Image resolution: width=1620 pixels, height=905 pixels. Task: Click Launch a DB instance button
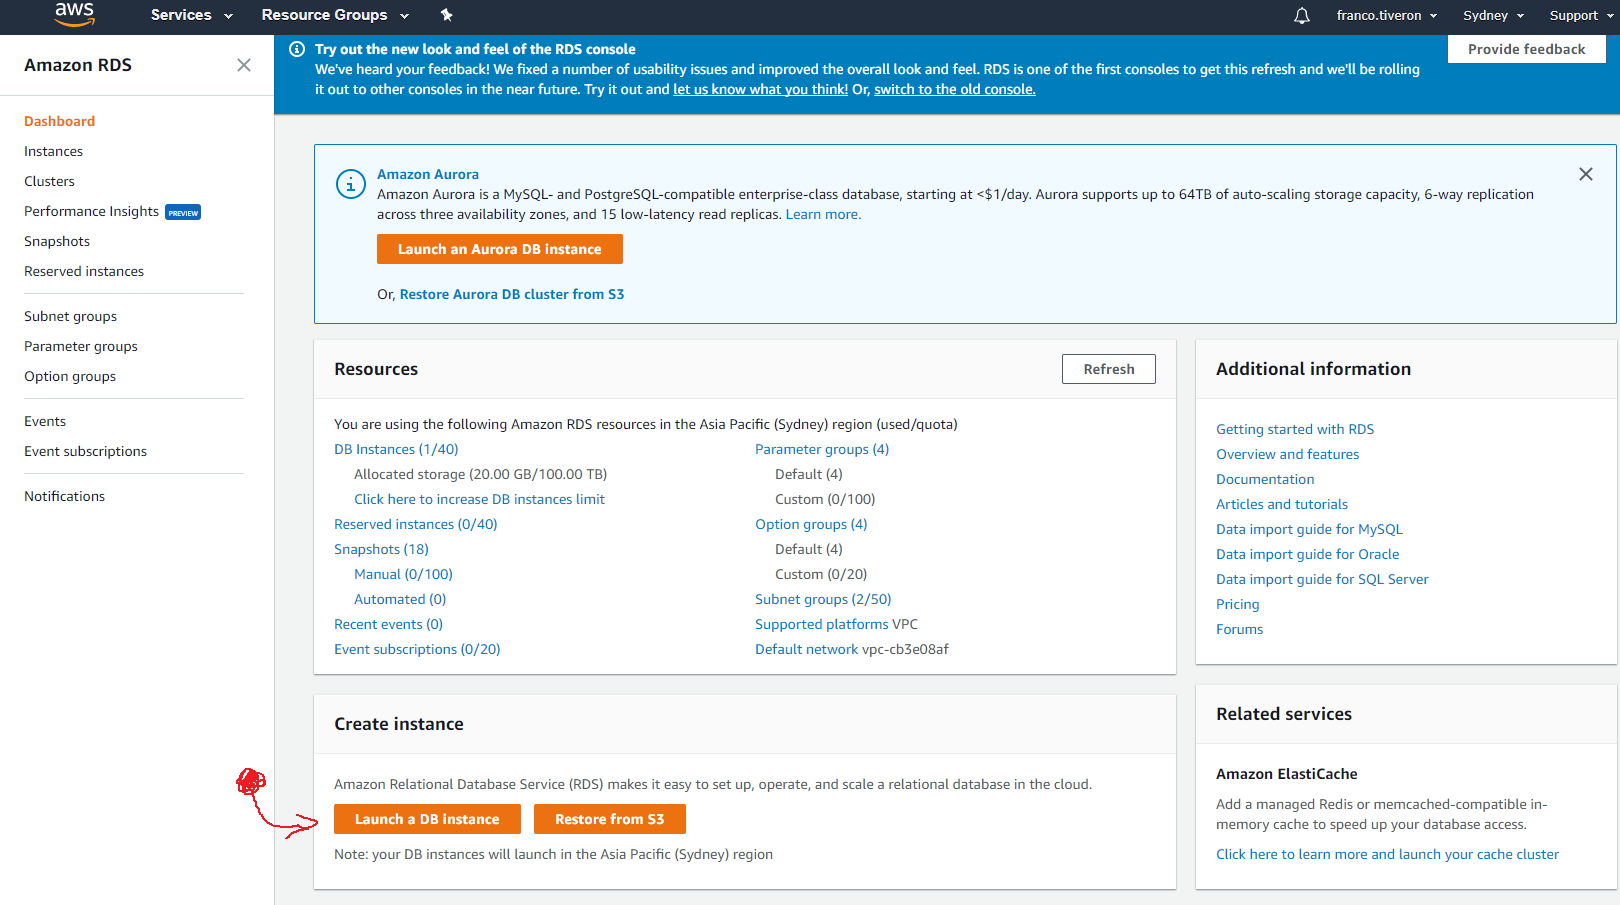point(427,819)
